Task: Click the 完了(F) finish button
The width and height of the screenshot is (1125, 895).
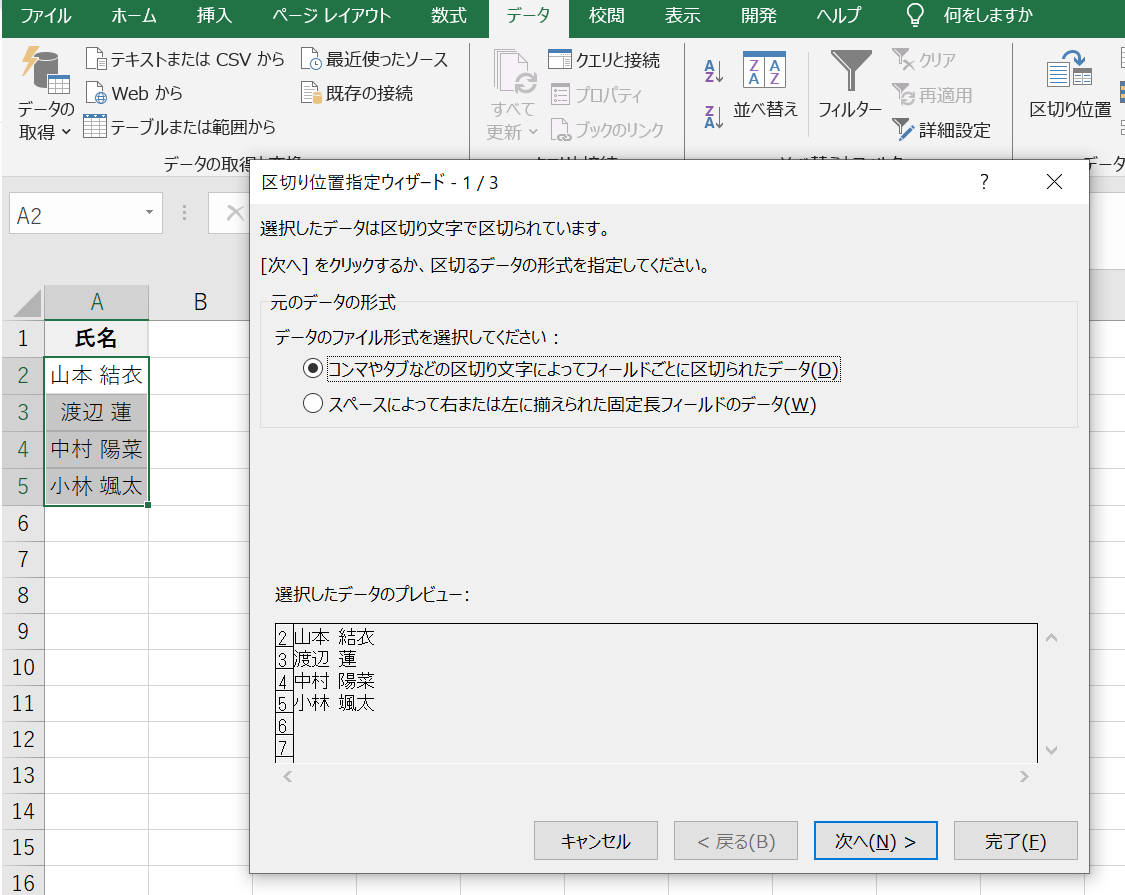Action: [x=1015, y=841]
